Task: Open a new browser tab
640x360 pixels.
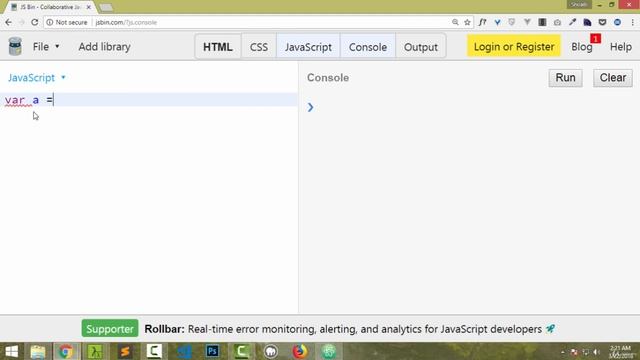Action: [x=106, y=7]
